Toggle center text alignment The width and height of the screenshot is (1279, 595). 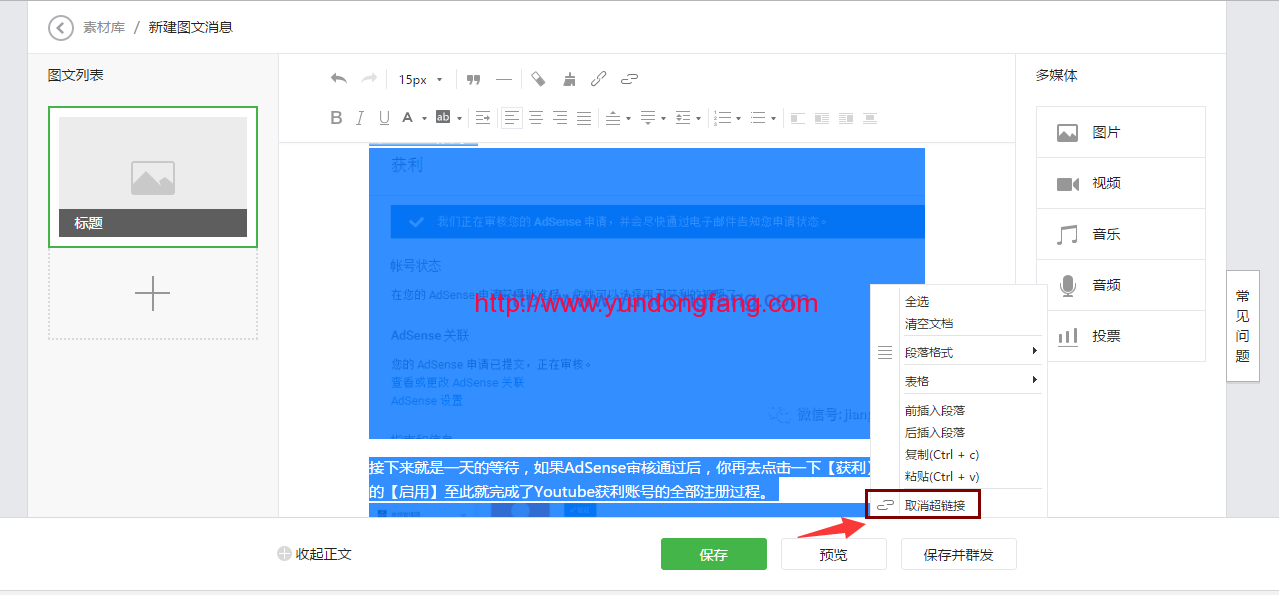coord(536,118)
